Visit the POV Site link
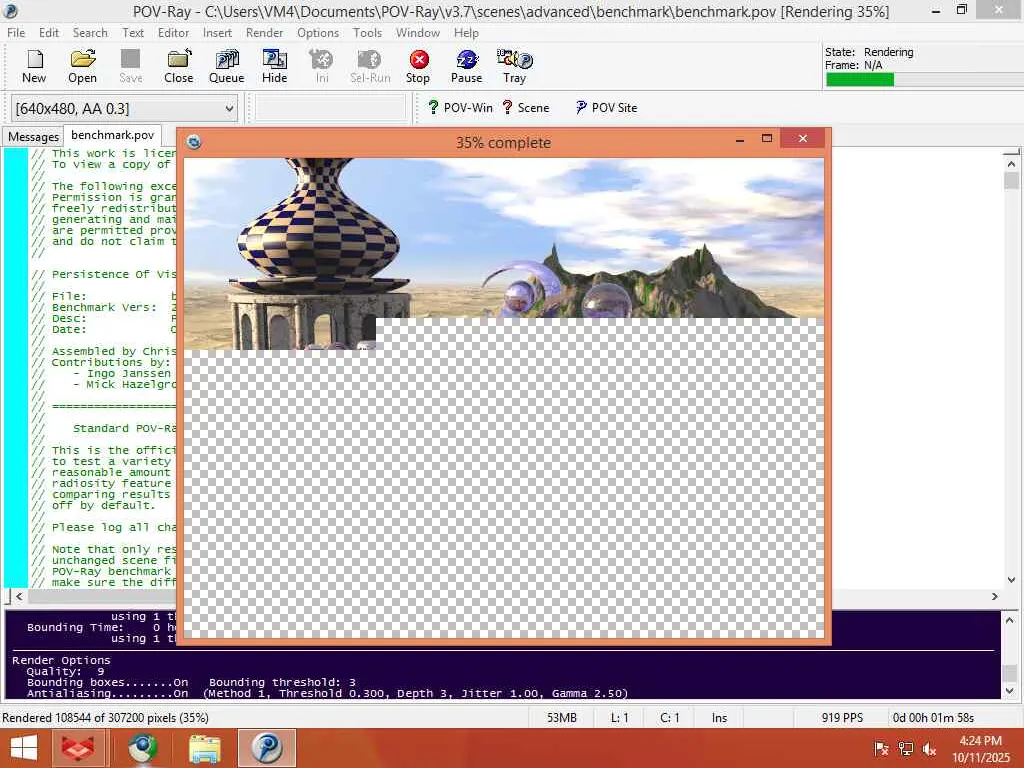Viewport: 1024px width, 768px height. [x=607, y=108]
